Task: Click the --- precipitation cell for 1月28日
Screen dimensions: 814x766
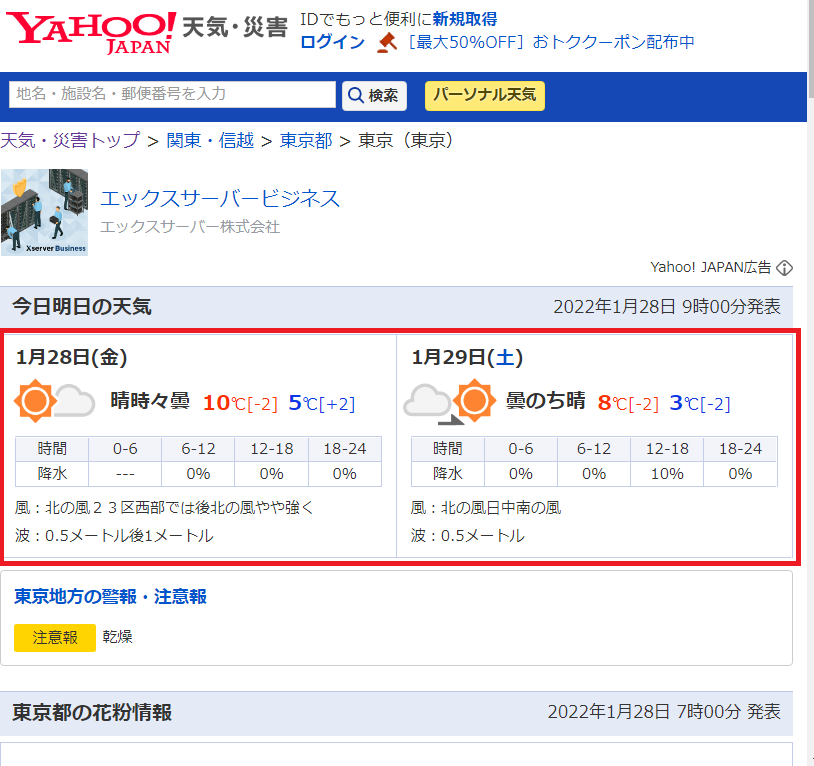Action: coord(125,474)
